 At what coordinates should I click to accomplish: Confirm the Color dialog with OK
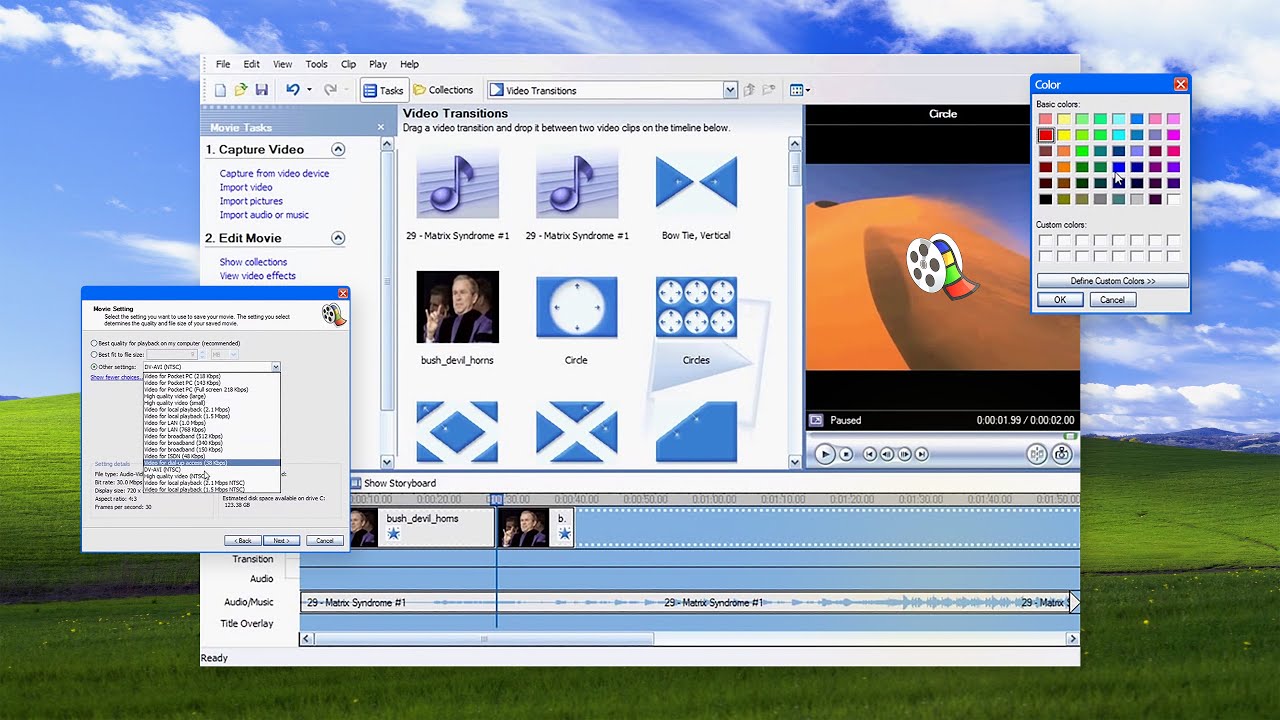tap(1059, 300)
